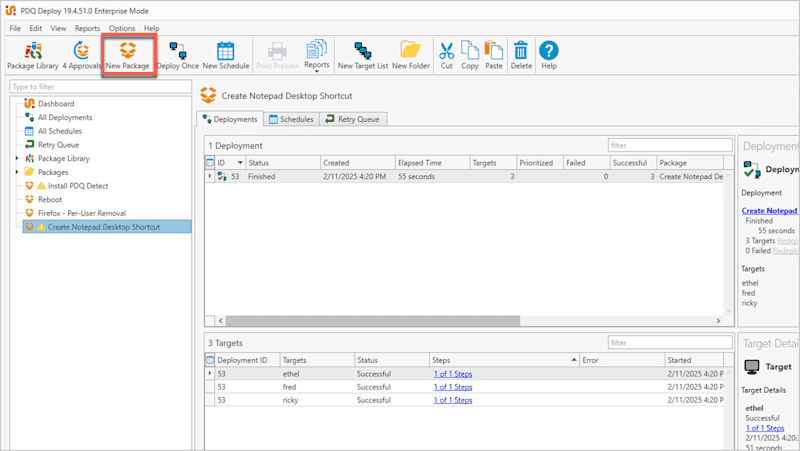Open the Create Notepad link in Deployment panel
This screenshot has height=451, width=800.
(769, 211)
